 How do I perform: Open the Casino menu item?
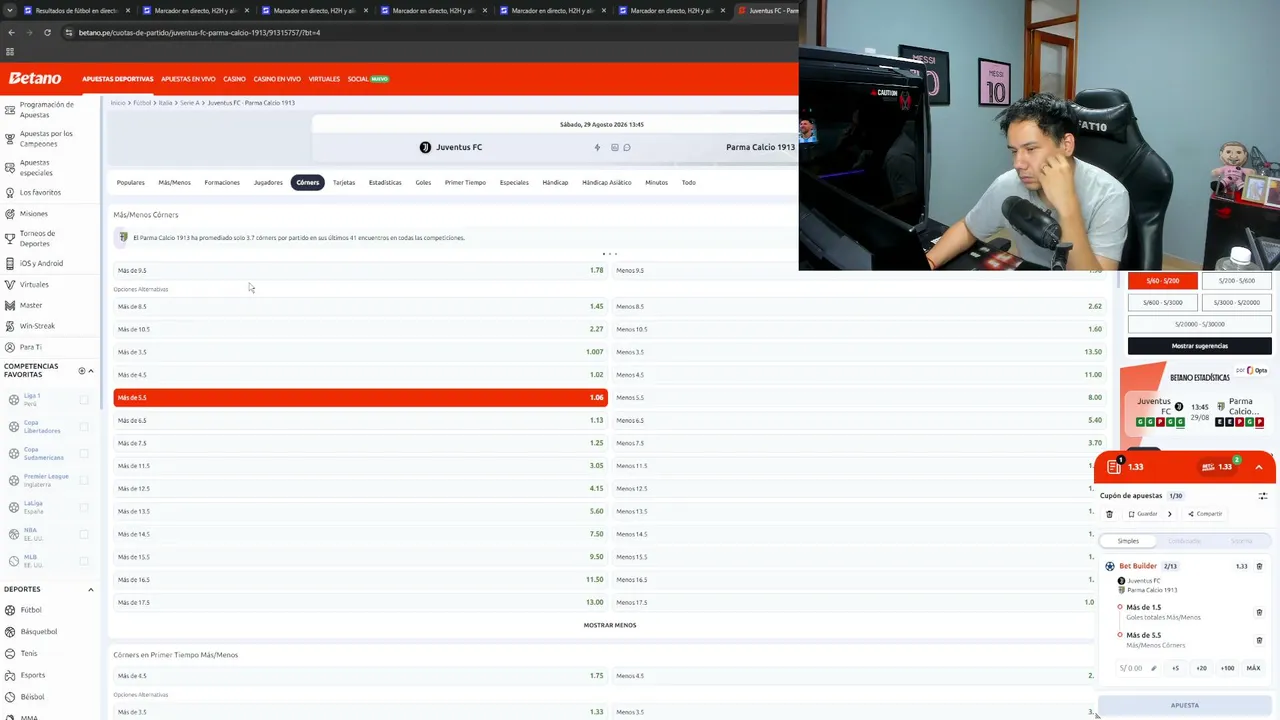coord(234,79)
